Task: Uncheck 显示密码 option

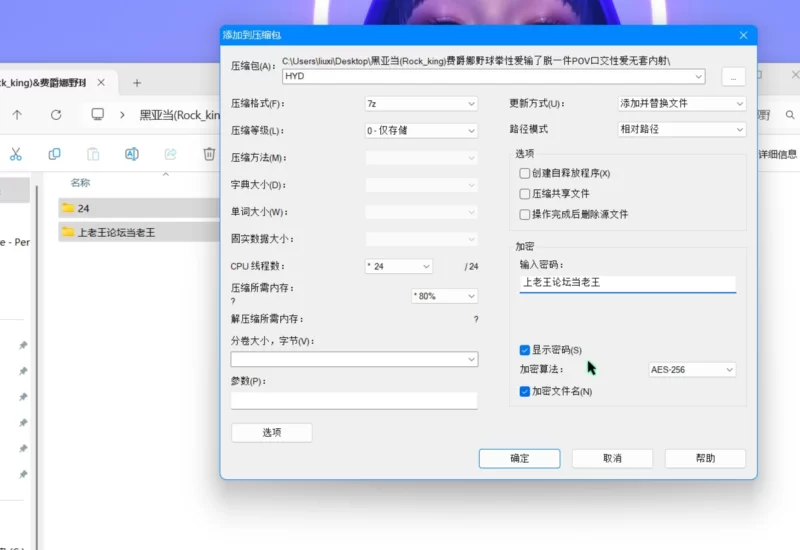Action: [525, 350]
